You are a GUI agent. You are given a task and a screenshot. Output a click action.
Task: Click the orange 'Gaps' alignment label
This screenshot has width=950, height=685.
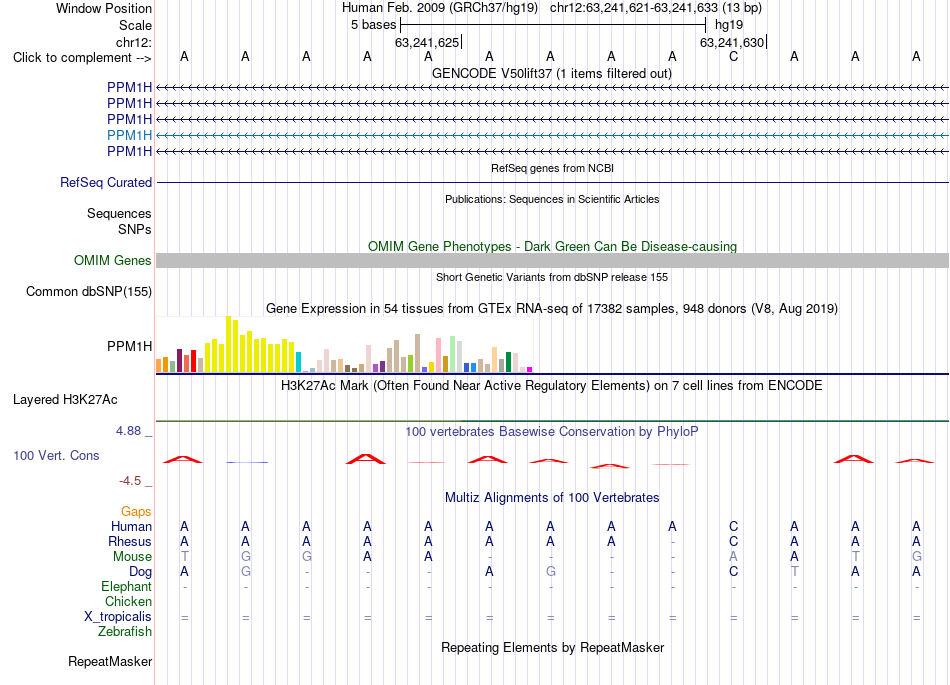coord(136,512)
